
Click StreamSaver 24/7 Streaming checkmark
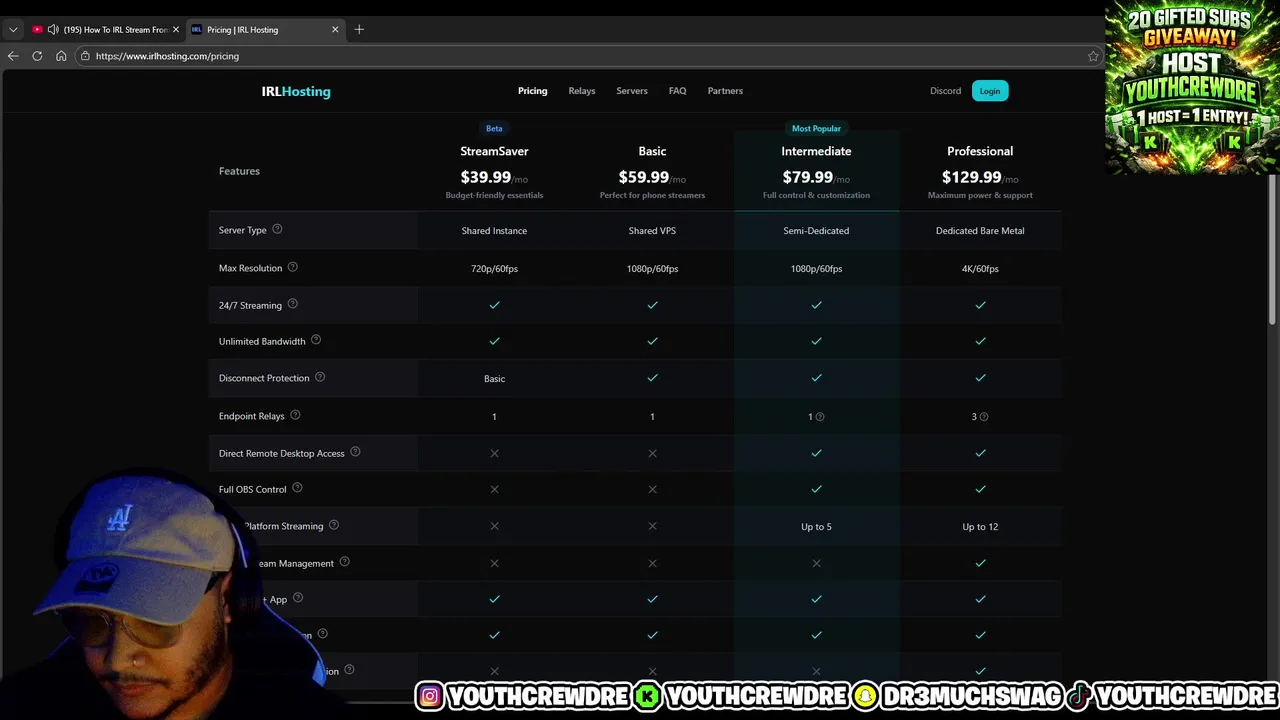point(494,305)
